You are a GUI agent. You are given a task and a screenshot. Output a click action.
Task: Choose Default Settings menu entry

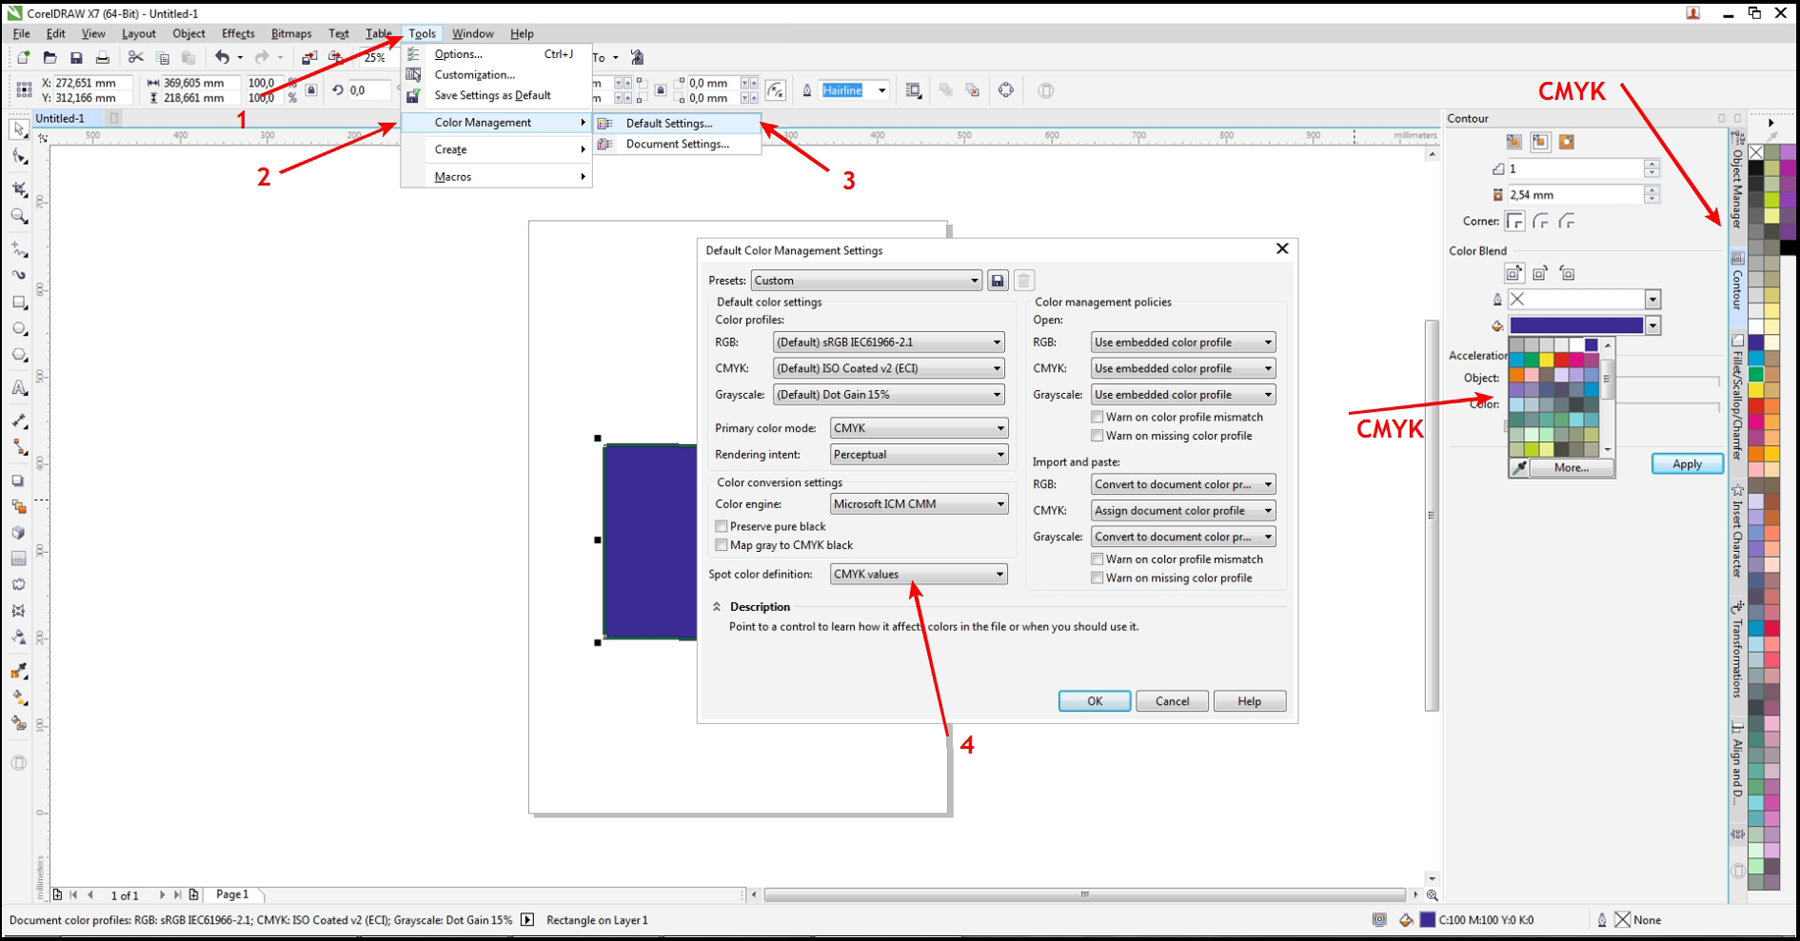pyautogui.click(x=677, y=123)
